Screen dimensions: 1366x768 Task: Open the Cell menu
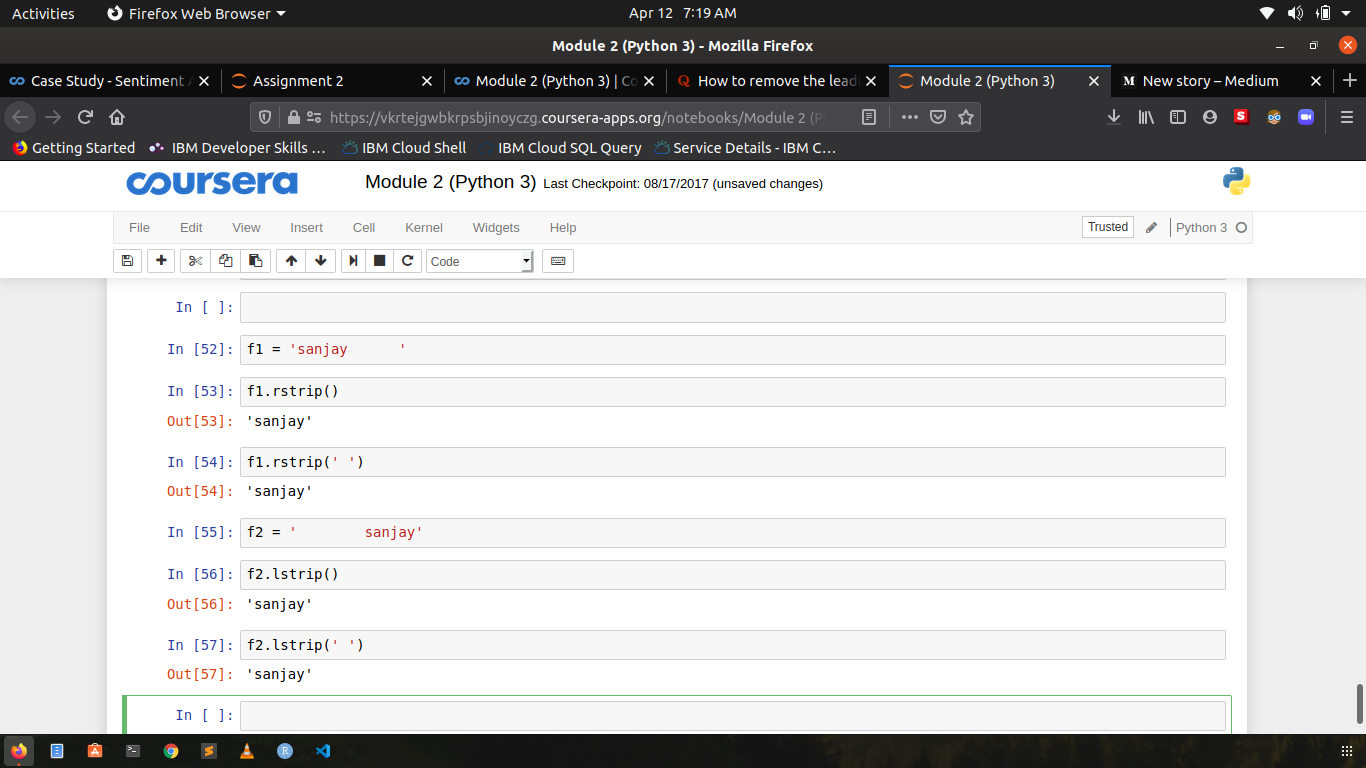[x=364, y=228]
